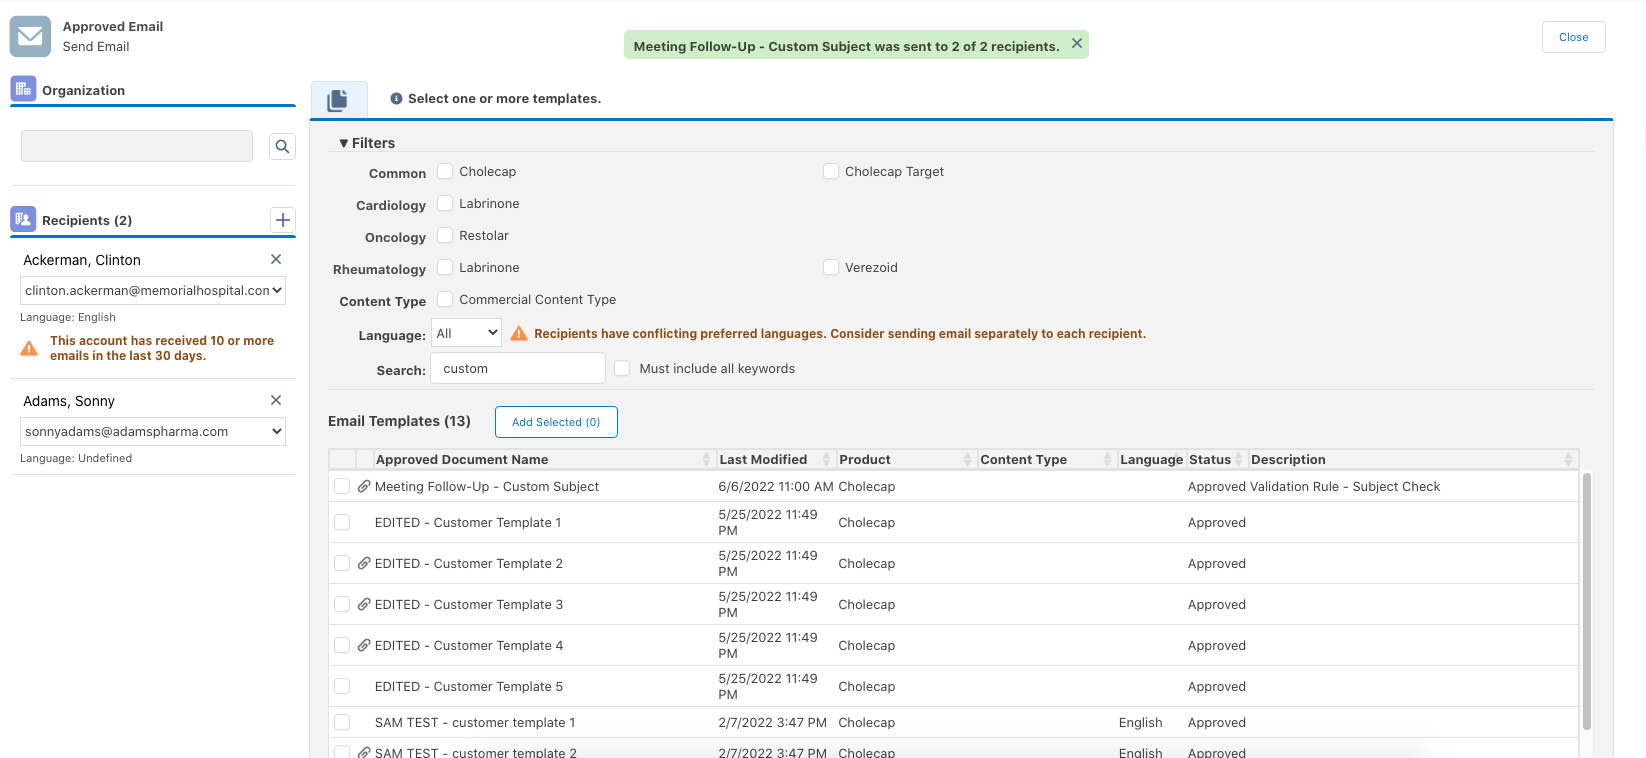
Task: Toggle Must include all keywords
Action: (622, 368)
